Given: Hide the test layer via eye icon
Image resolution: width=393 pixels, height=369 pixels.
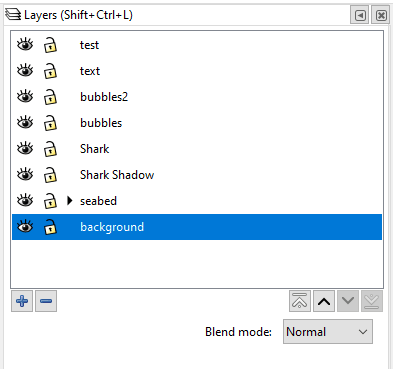Looking at the screenshot, I should click(x=25, y=44).
